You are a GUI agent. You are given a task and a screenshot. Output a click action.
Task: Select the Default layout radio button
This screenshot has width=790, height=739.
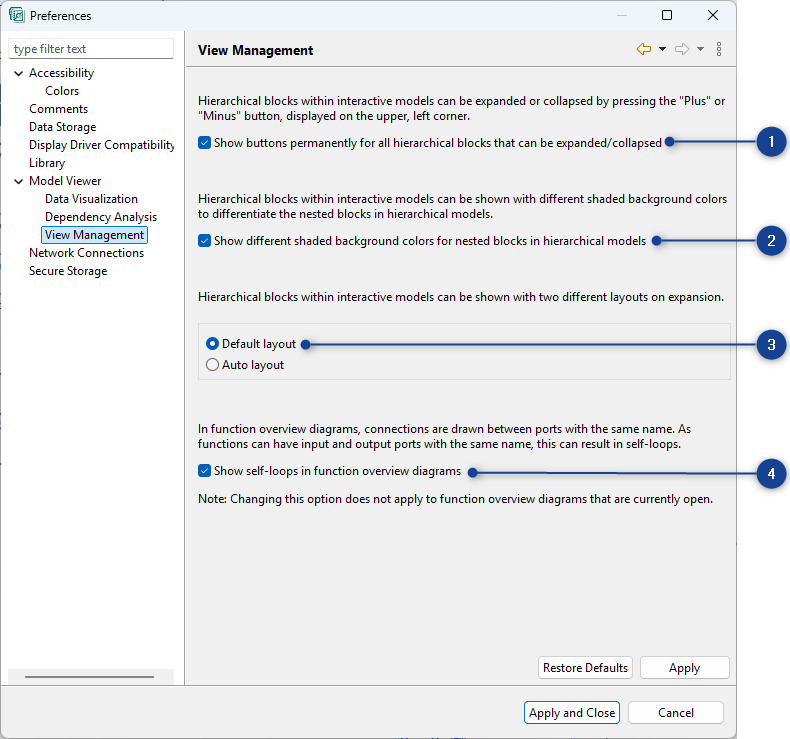pyautogui.click(x=213, y=344)
